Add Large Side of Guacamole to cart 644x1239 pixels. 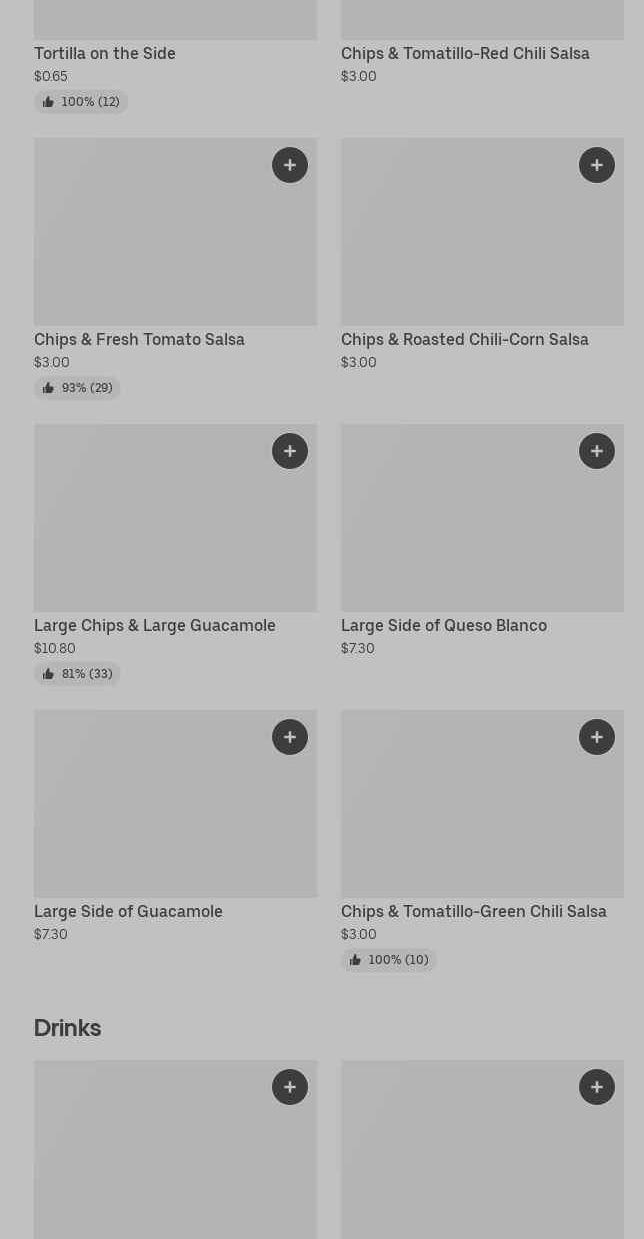click(x=290, y=737)
